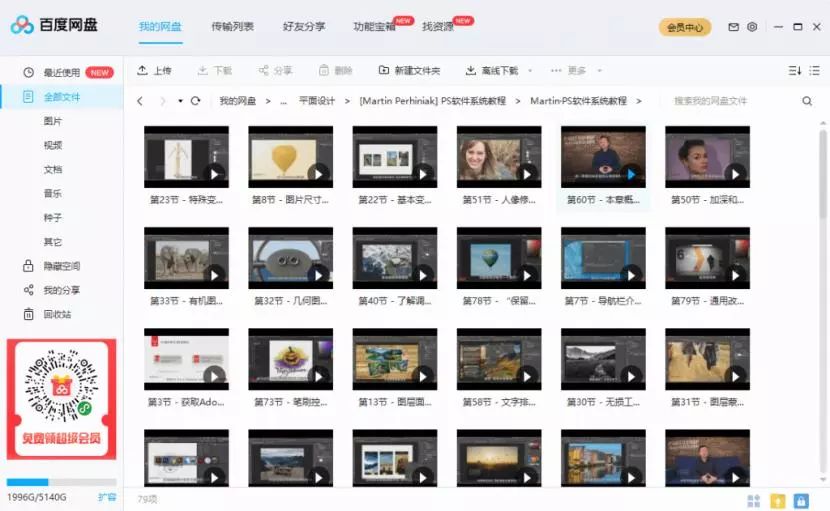Switch to 传输列表 tab
The width and height of the screenshot is (830, 511).
232,26
